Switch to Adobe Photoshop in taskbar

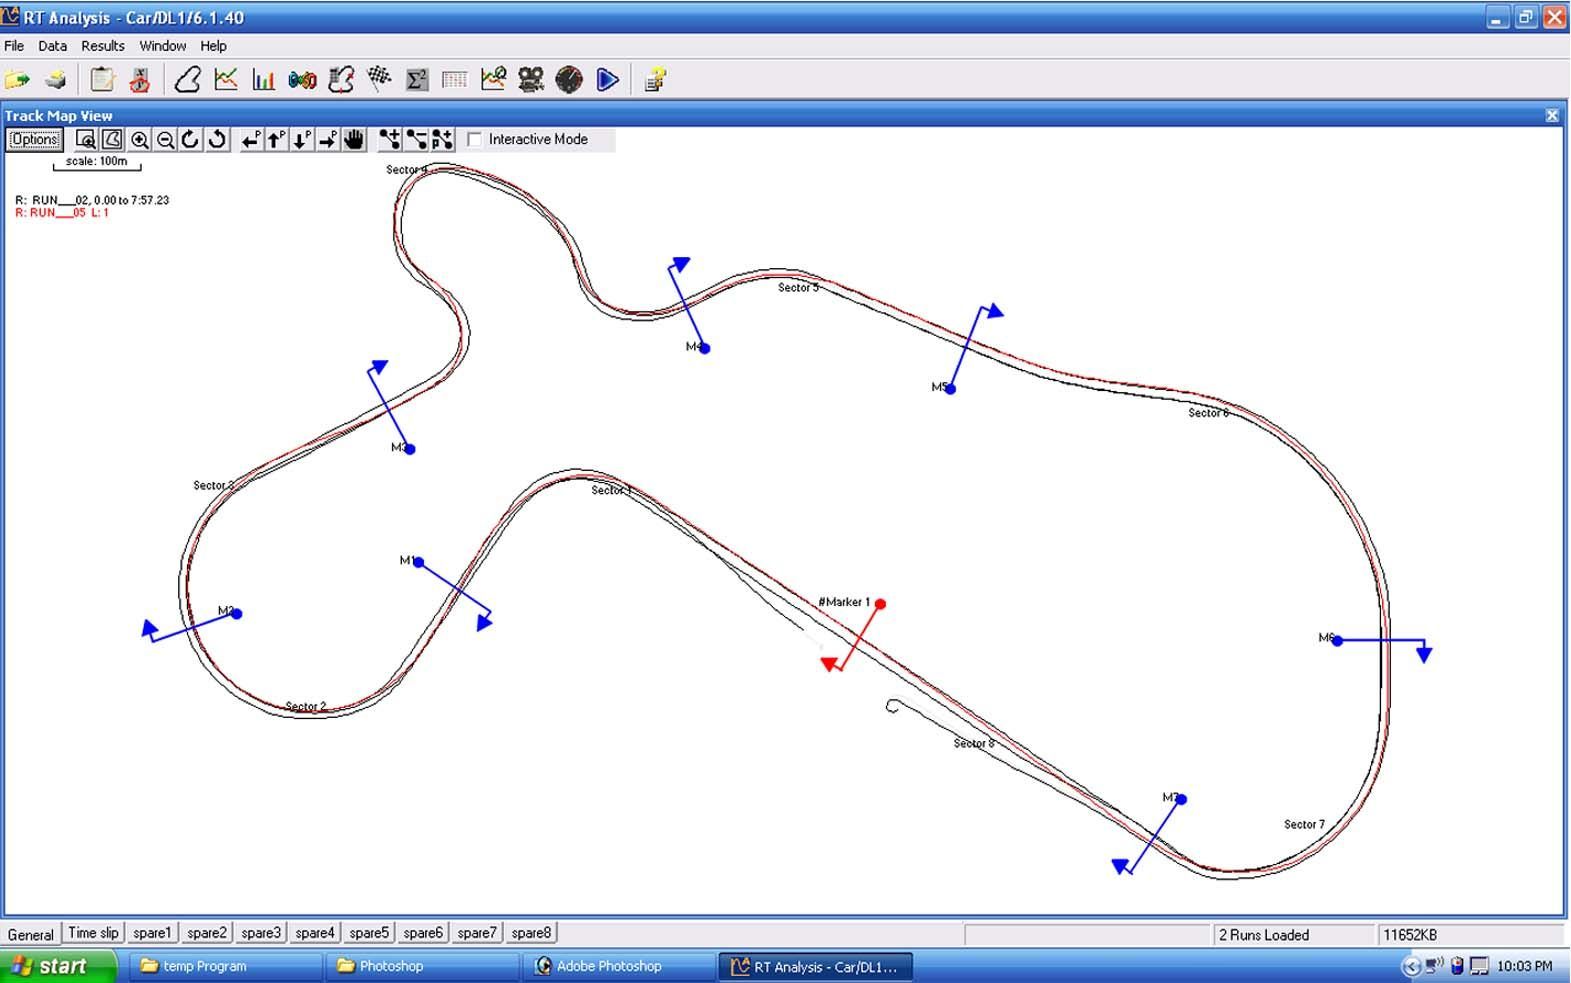[x=608, y=966]
